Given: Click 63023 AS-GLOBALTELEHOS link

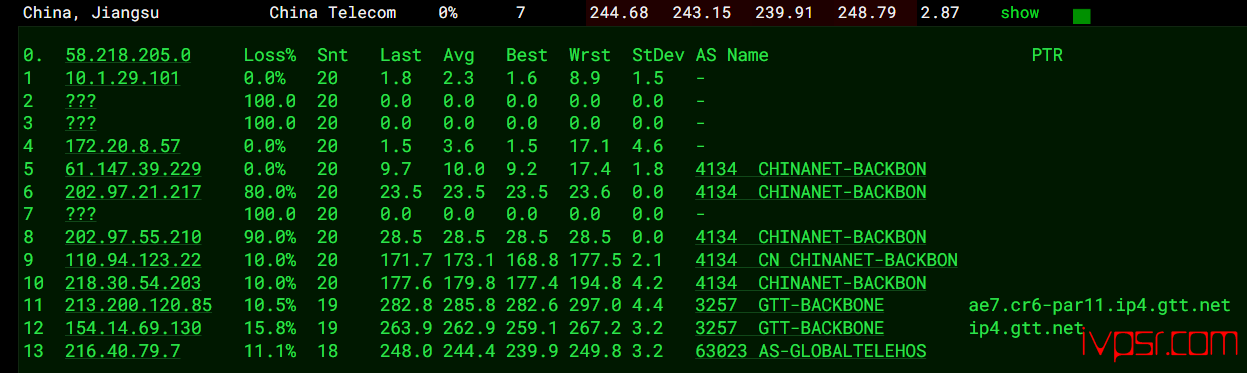Looking at the screenshot, I should [811, 351].
